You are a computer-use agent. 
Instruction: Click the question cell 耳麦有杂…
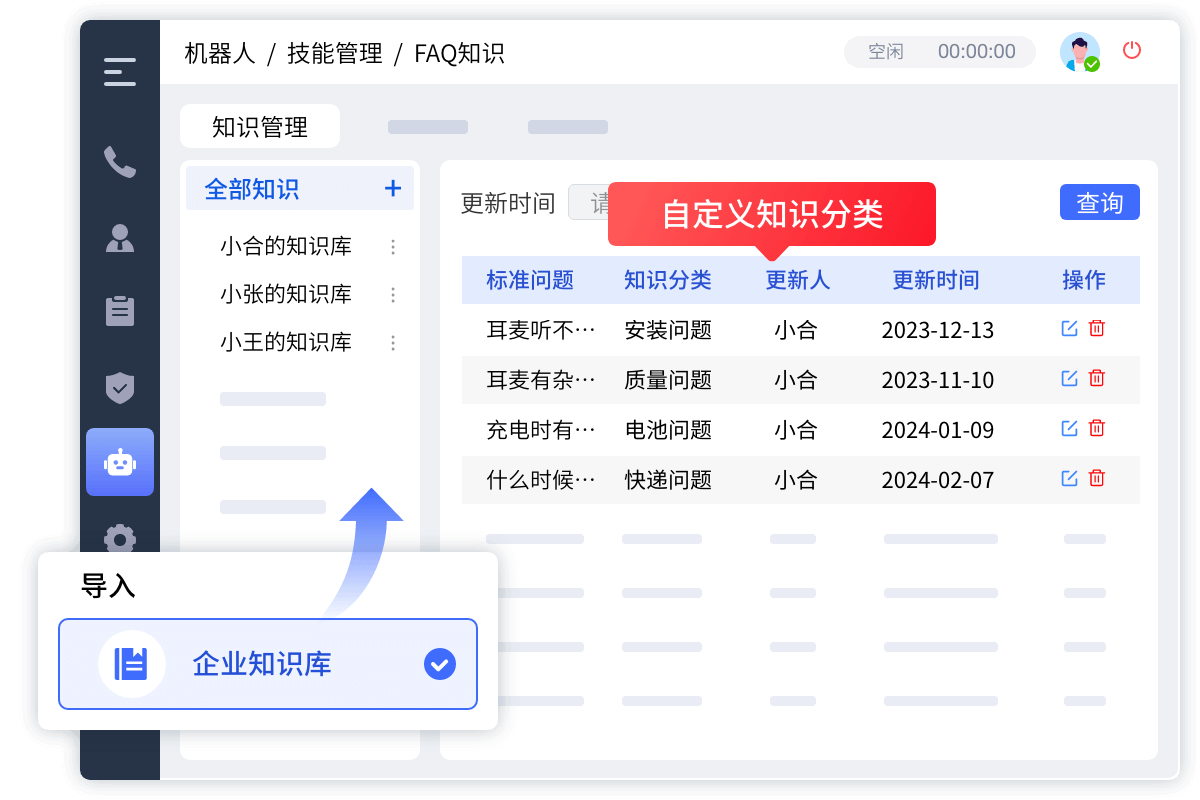[541, 380]
